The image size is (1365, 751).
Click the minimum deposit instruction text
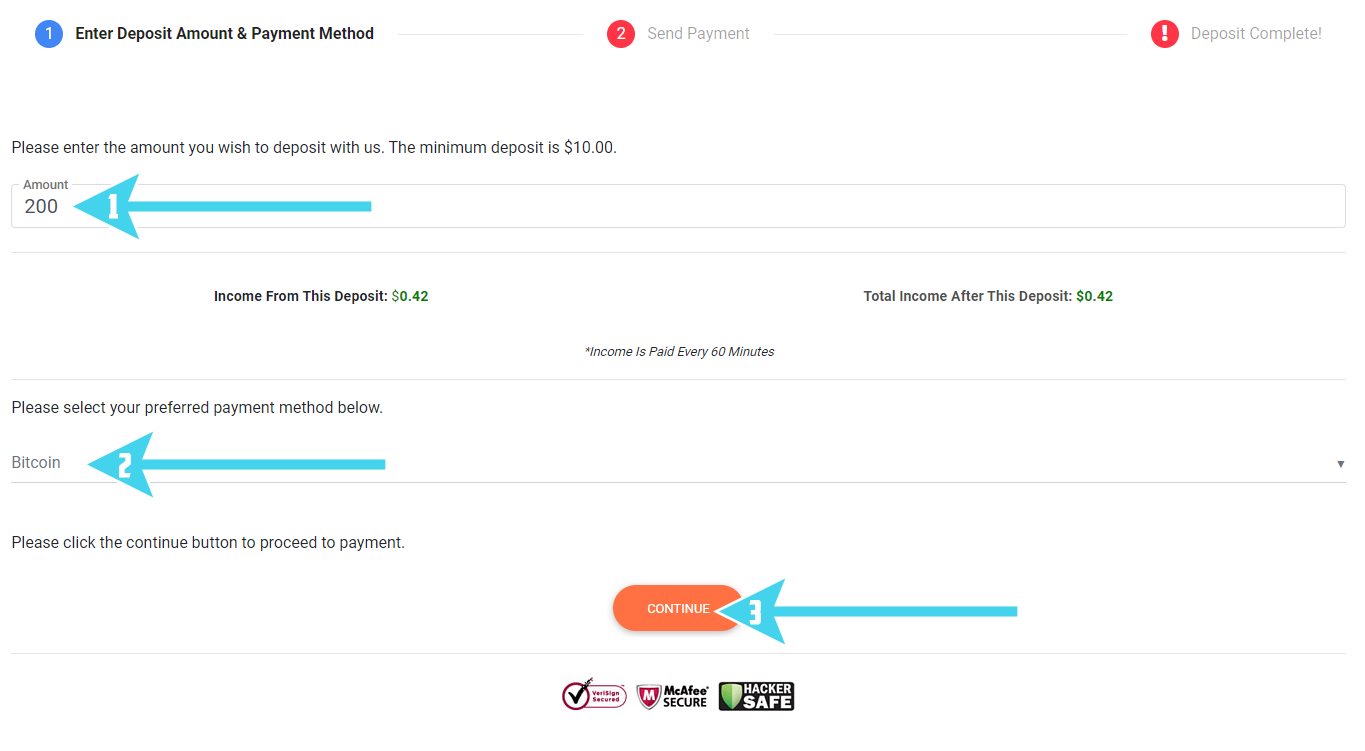(314, 147)
